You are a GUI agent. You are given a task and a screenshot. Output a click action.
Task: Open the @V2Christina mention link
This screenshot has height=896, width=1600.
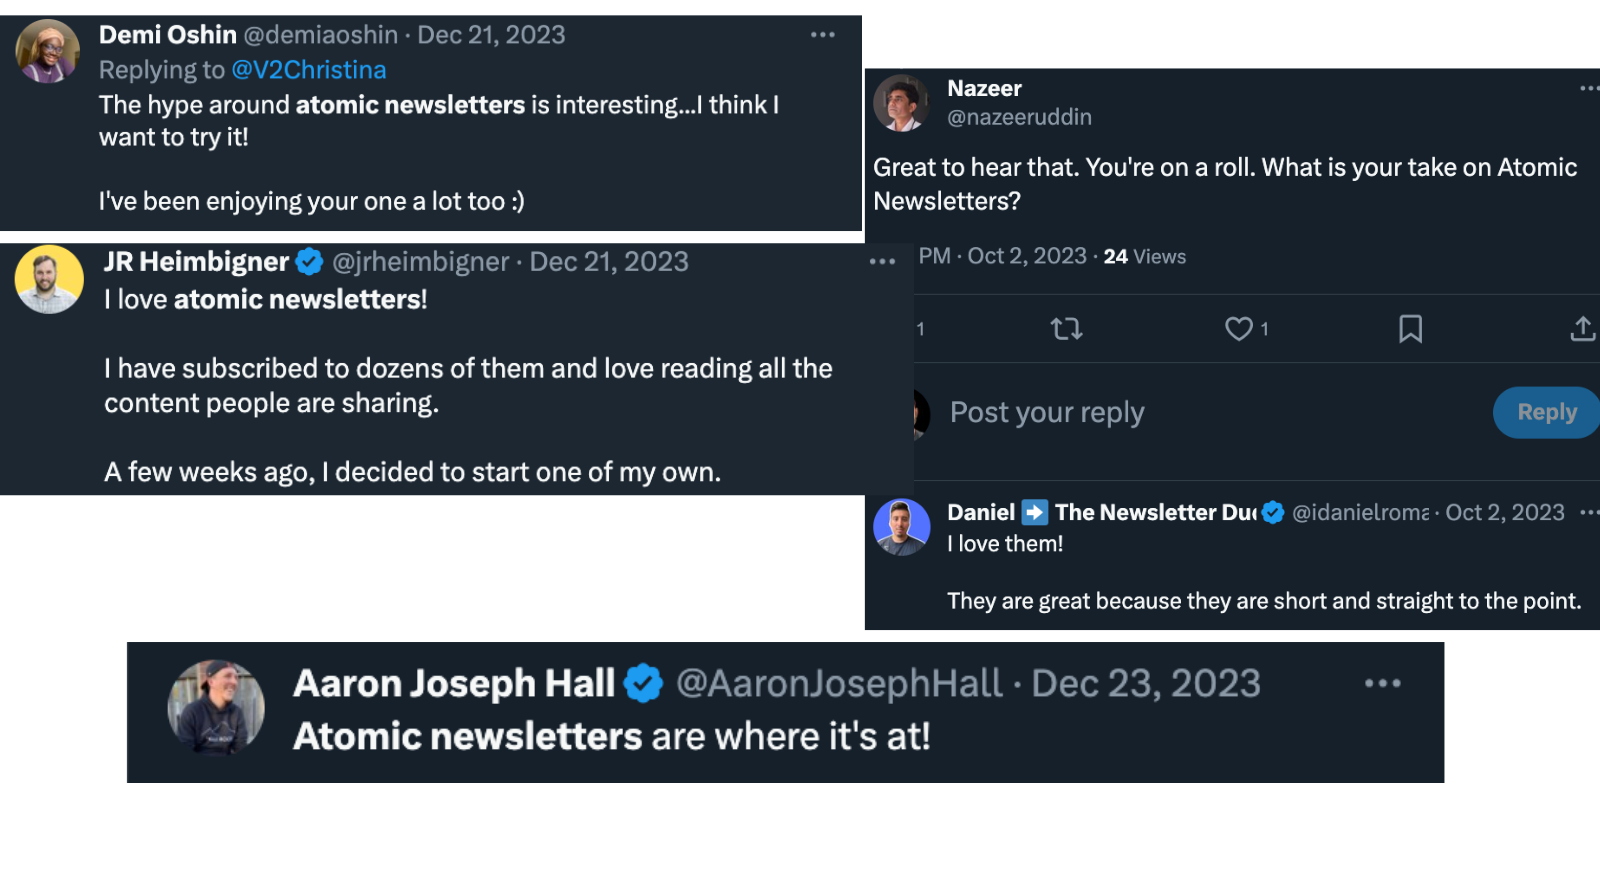pyautogui.click(x=309, y=70)
